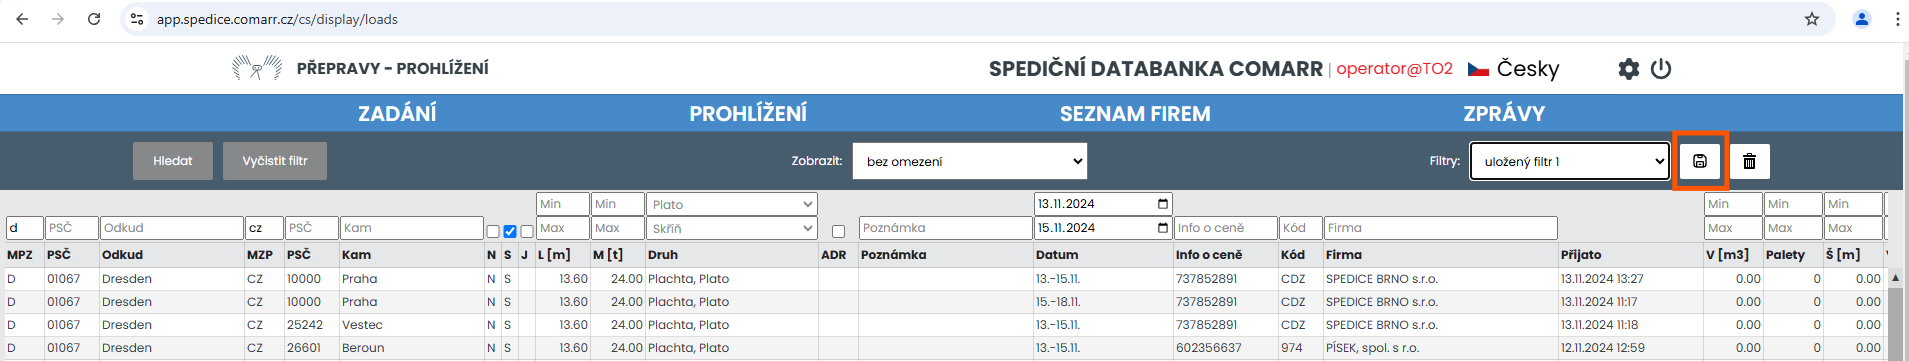The width and height of the screenshot is (1909, 361).
Task: Click the save filter floppy disk icon
Action: tap(1700, 161)
